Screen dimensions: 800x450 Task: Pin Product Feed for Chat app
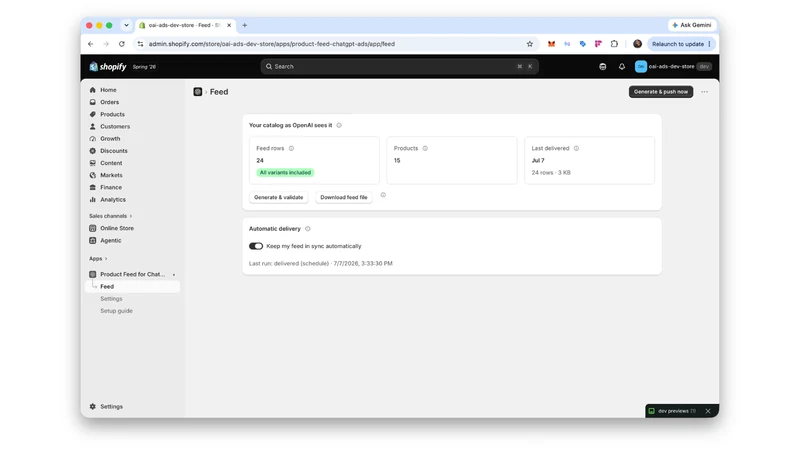[174, 274]
